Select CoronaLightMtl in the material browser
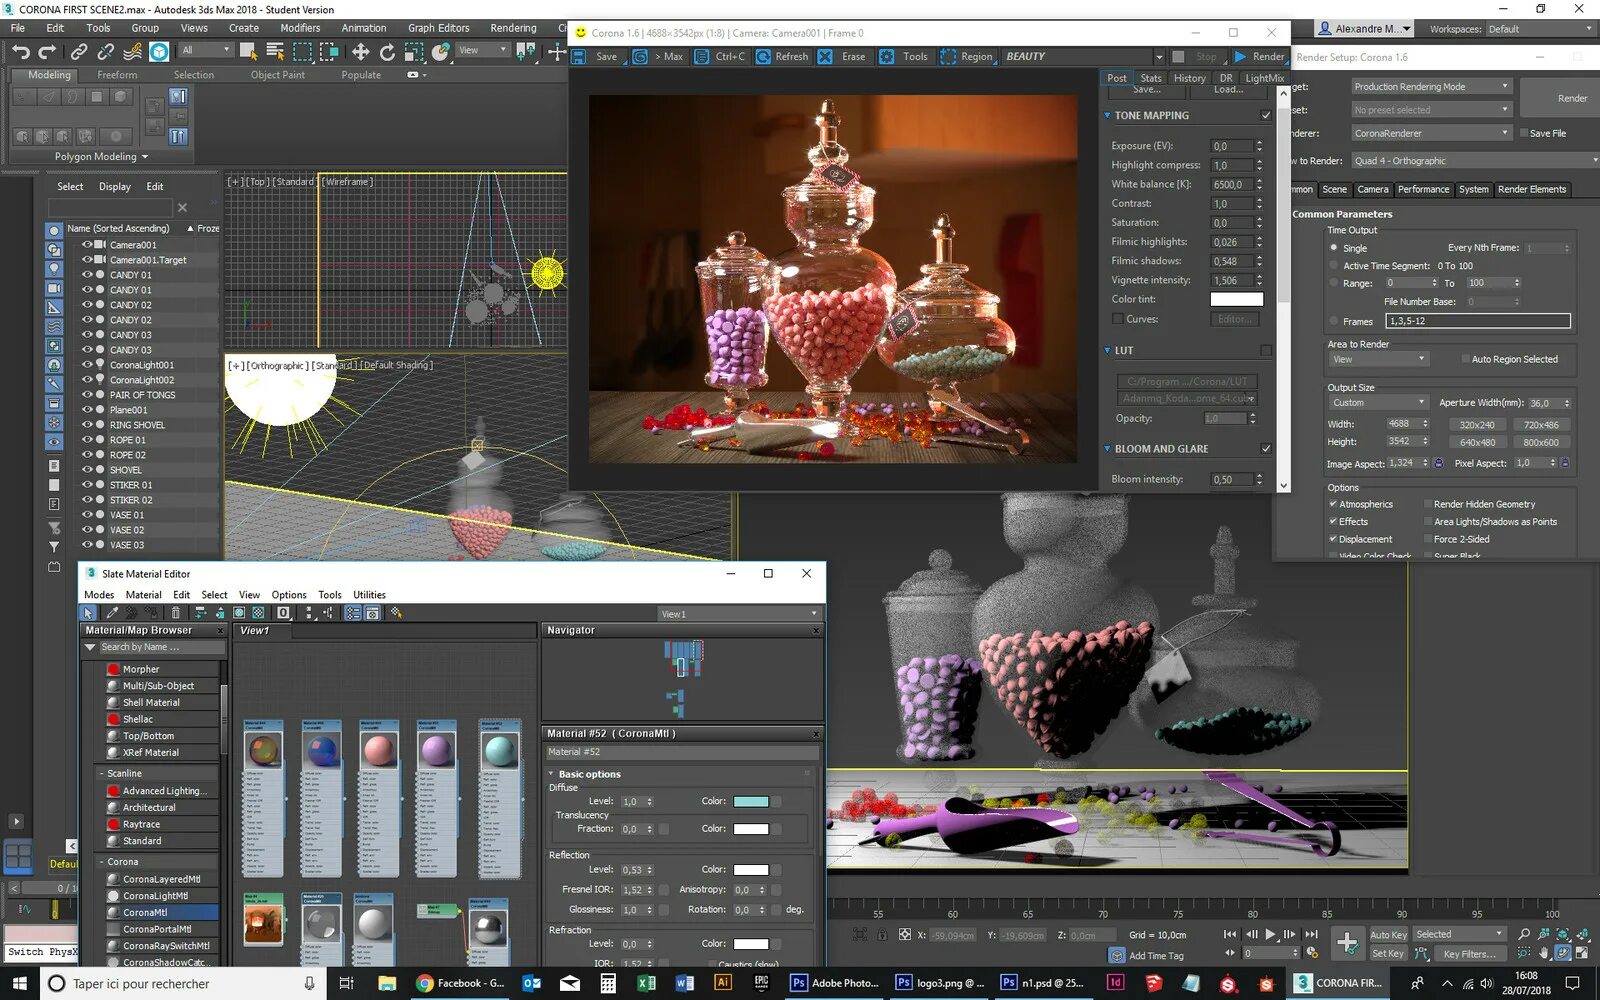This screenshot has height=1000, width=1600. coord(162,896)
